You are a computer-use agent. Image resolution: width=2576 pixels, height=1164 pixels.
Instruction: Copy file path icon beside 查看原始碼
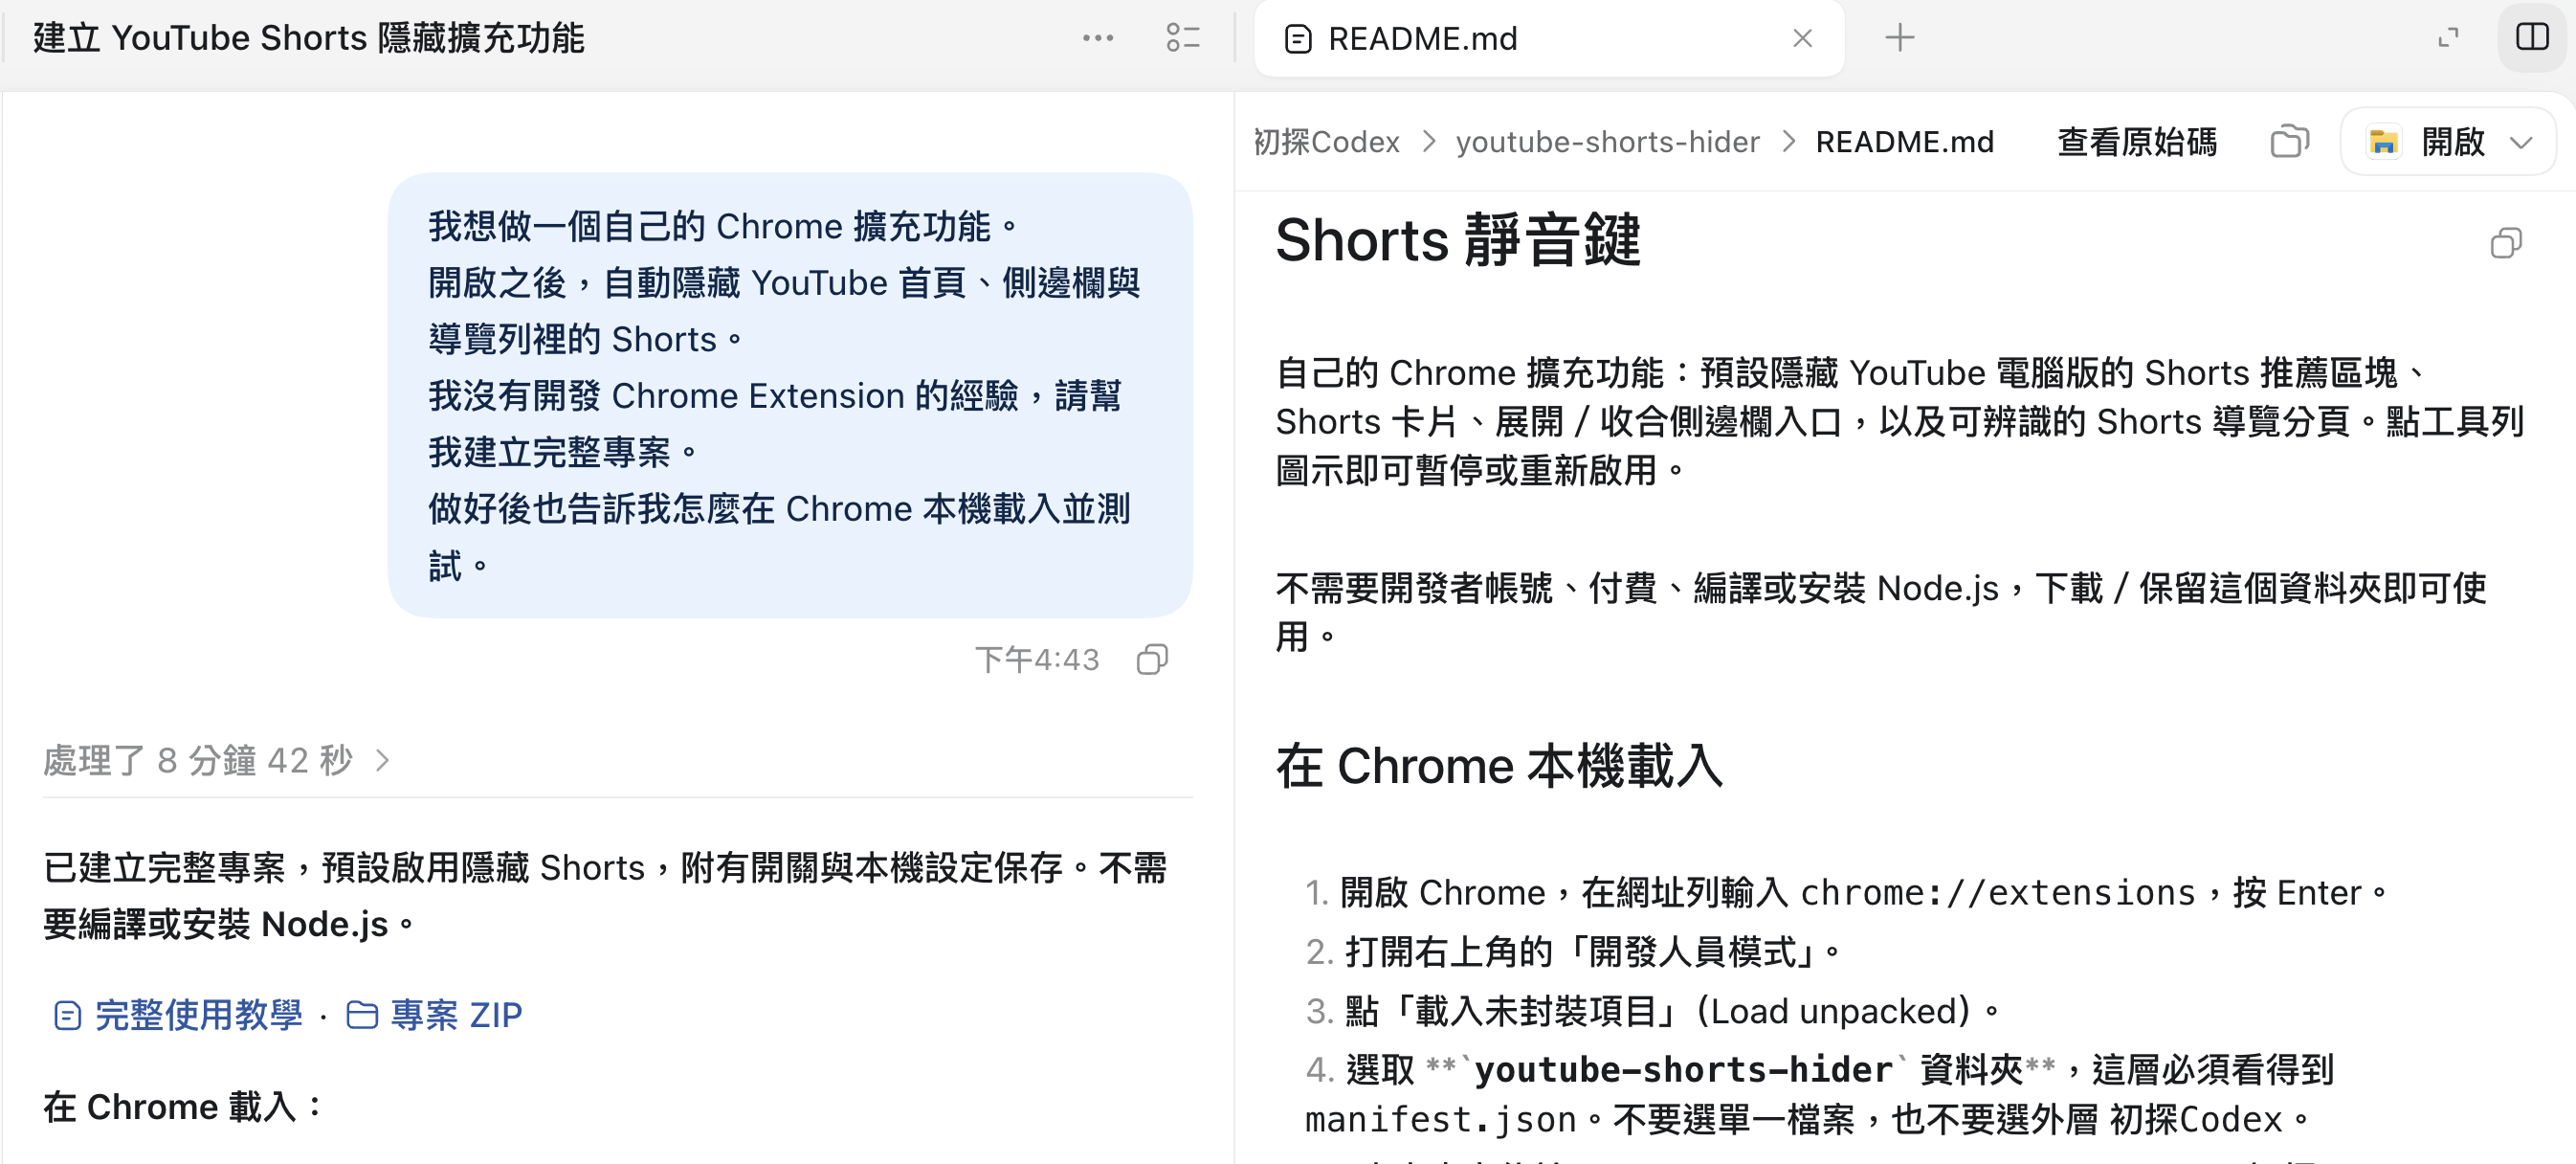click(x=2289, y=142)
